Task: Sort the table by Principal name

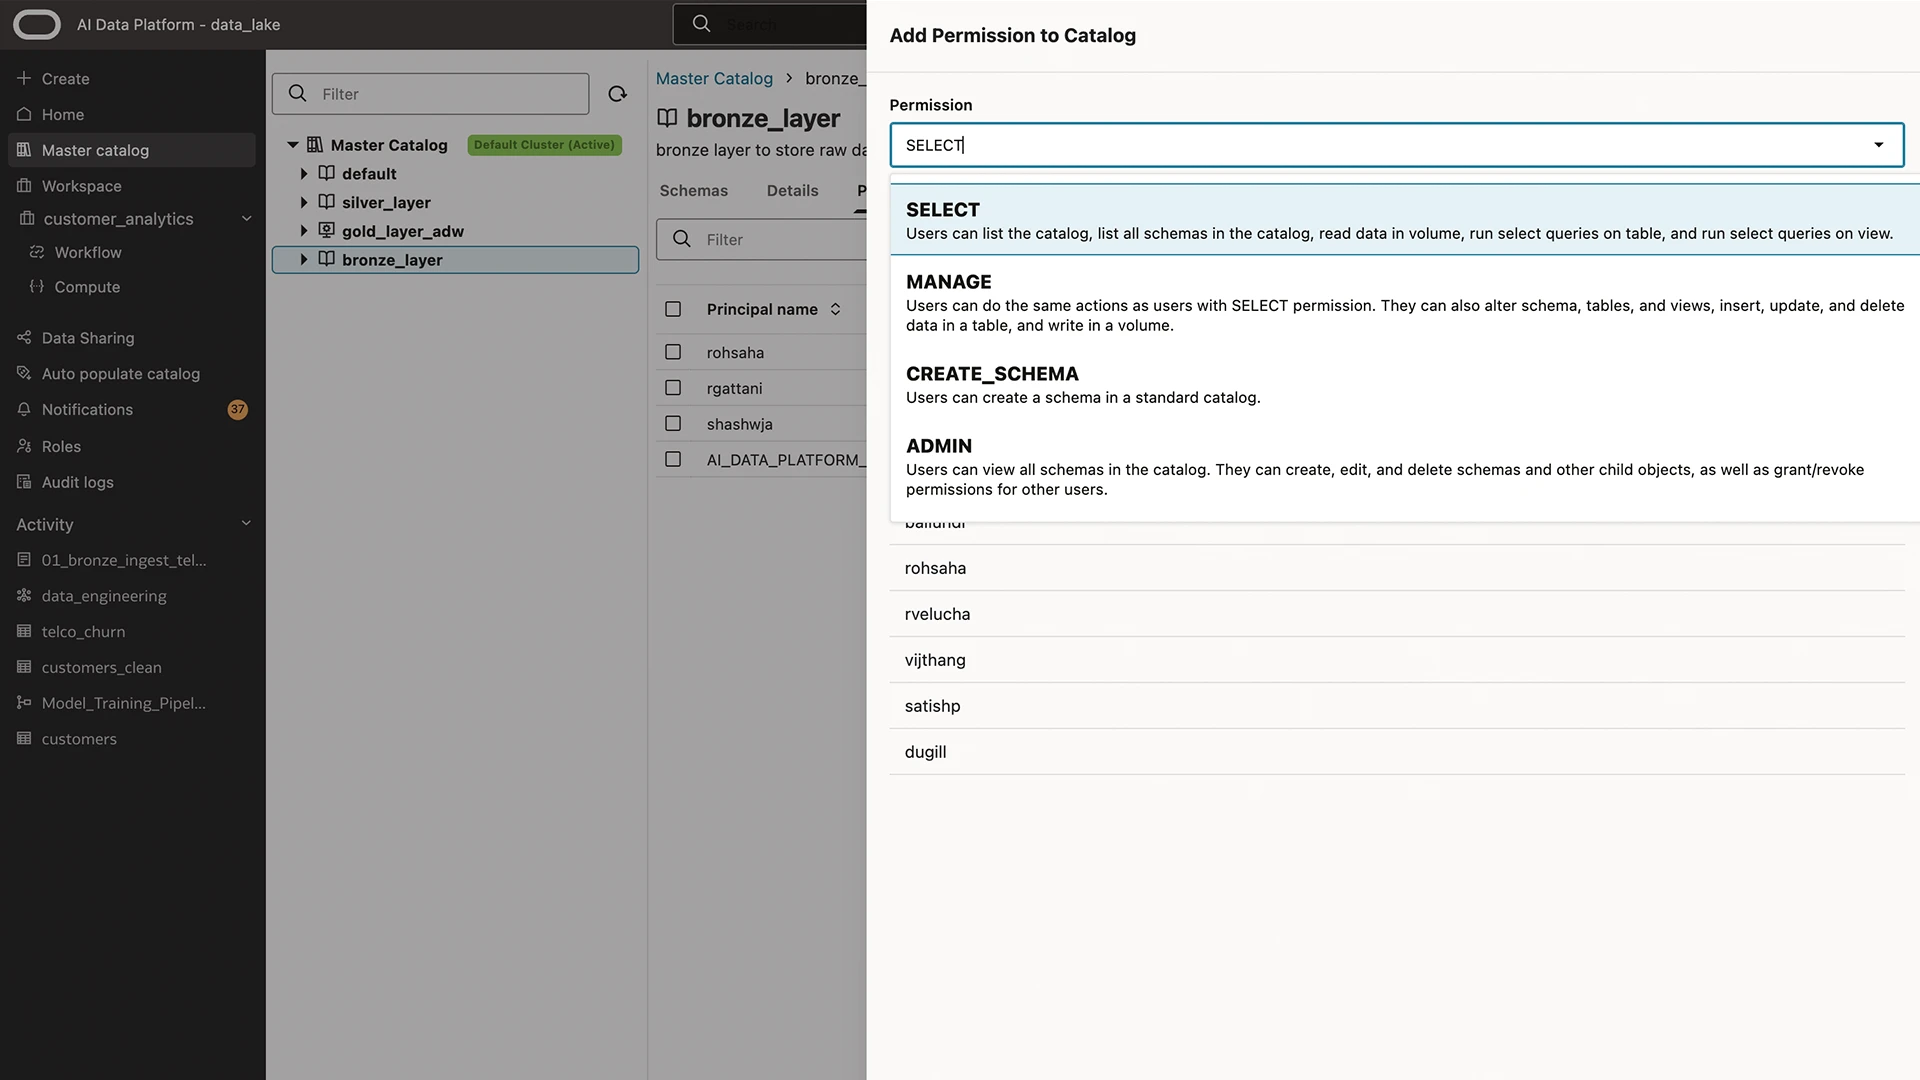Action: 837,309
